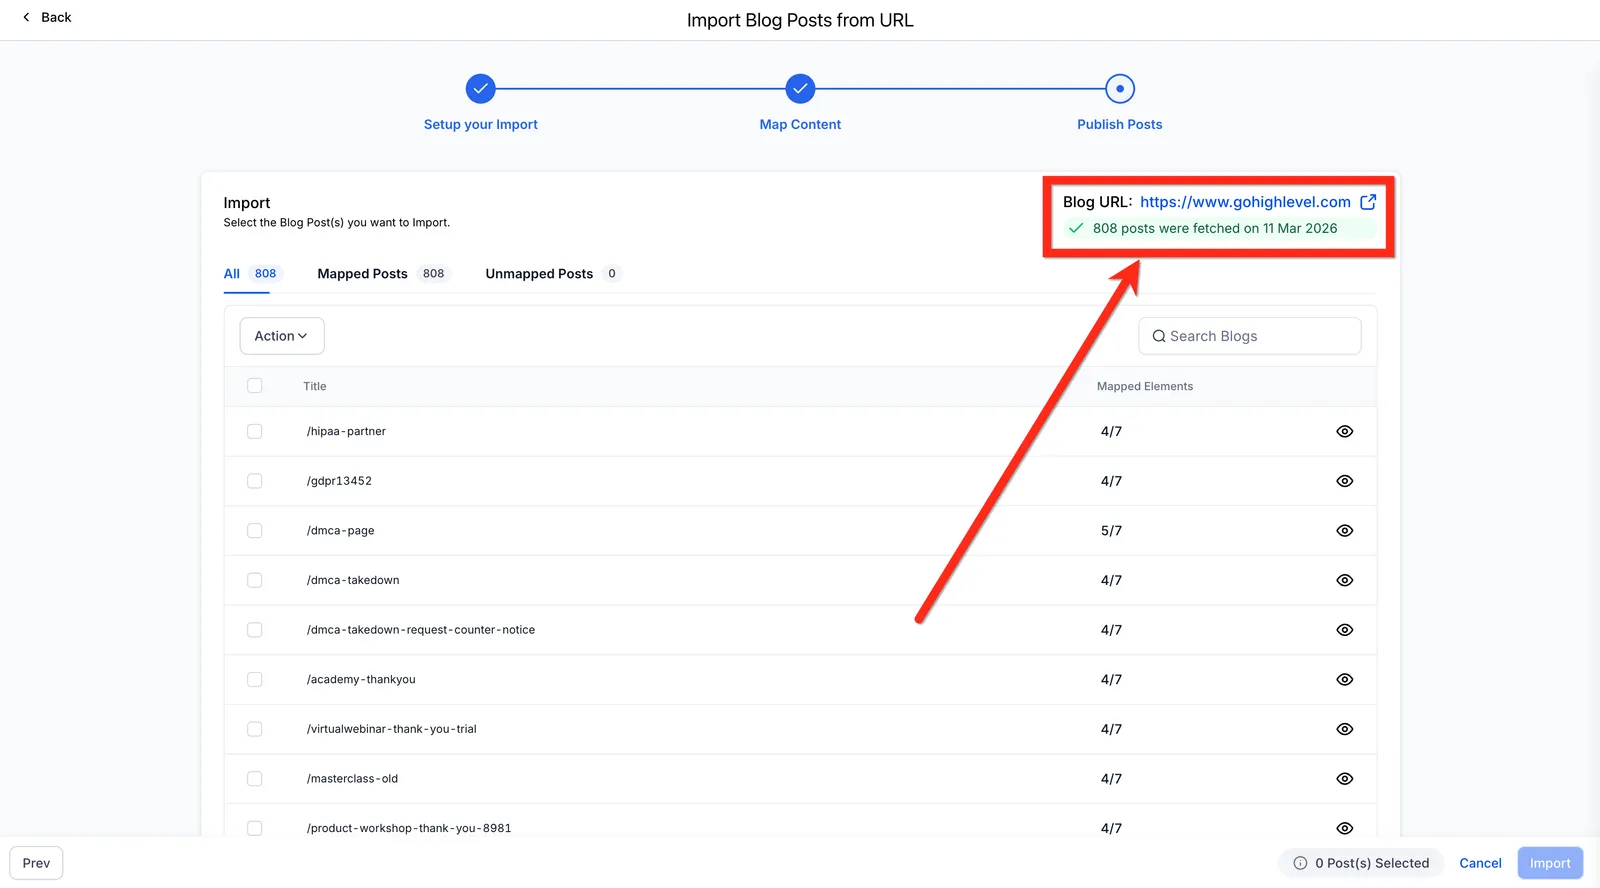Preview /product-workshop-thank-you-8981 with the eye icon

(x=1345, y=828)
